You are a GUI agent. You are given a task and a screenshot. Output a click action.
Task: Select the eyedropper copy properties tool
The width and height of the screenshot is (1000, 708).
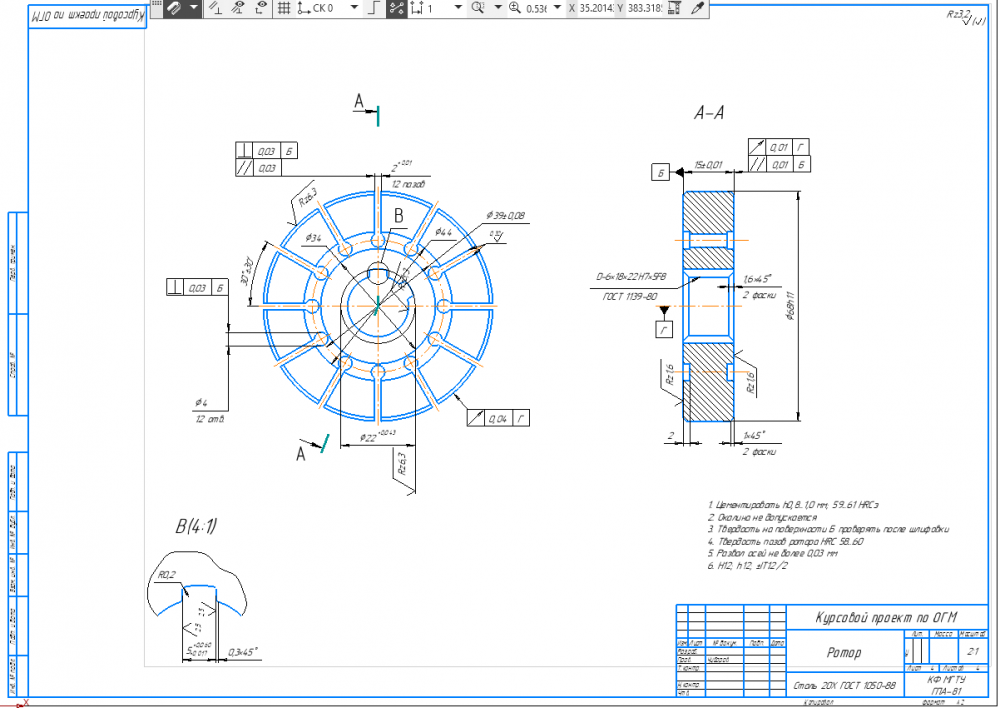tap(697, 8)
